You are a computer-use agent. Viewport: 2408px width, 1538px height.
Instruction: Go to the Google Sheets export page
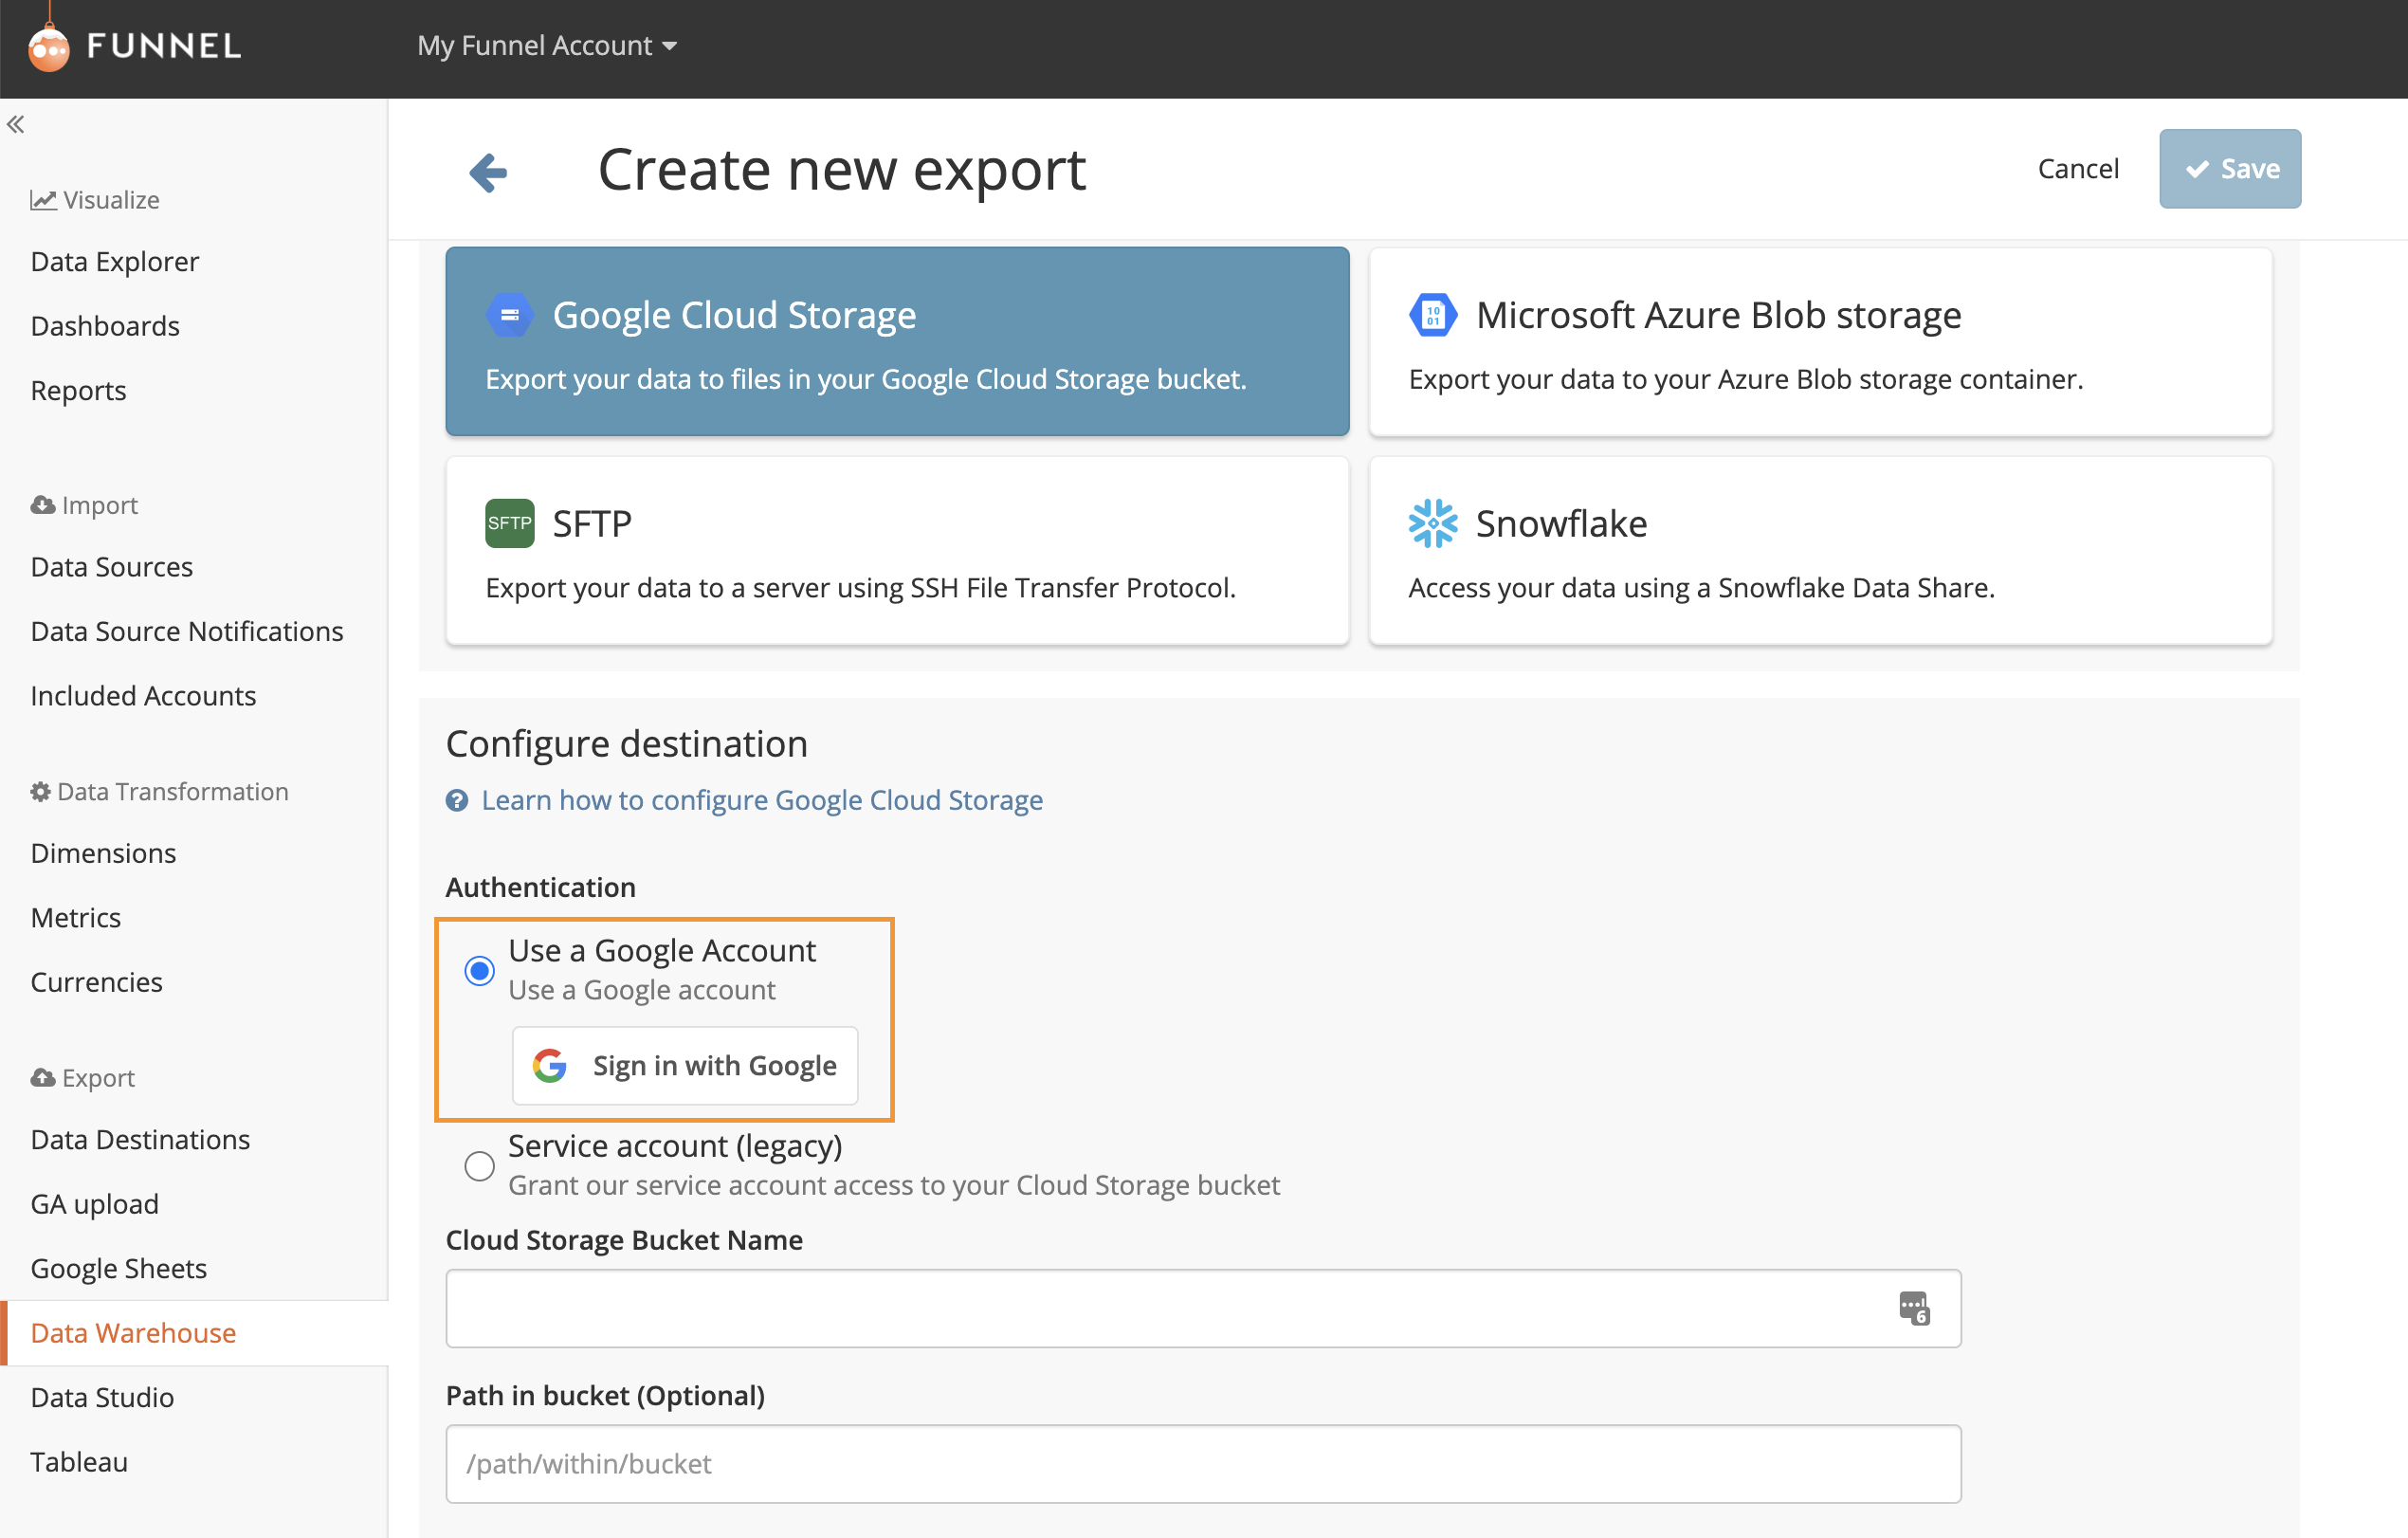coord(118,1267)
